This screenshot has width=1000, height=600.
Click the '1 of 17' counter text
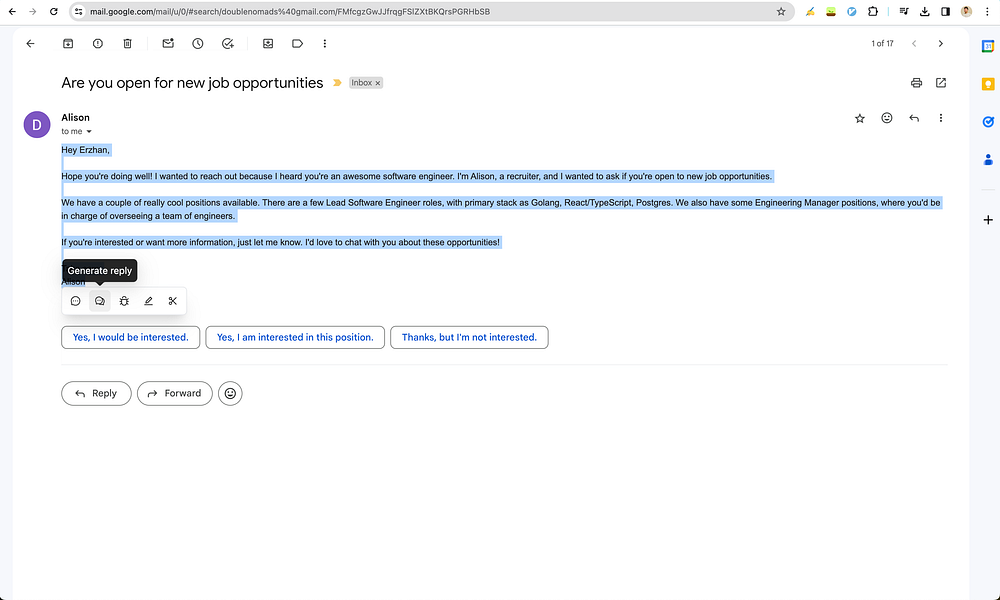tap(882, 43)
